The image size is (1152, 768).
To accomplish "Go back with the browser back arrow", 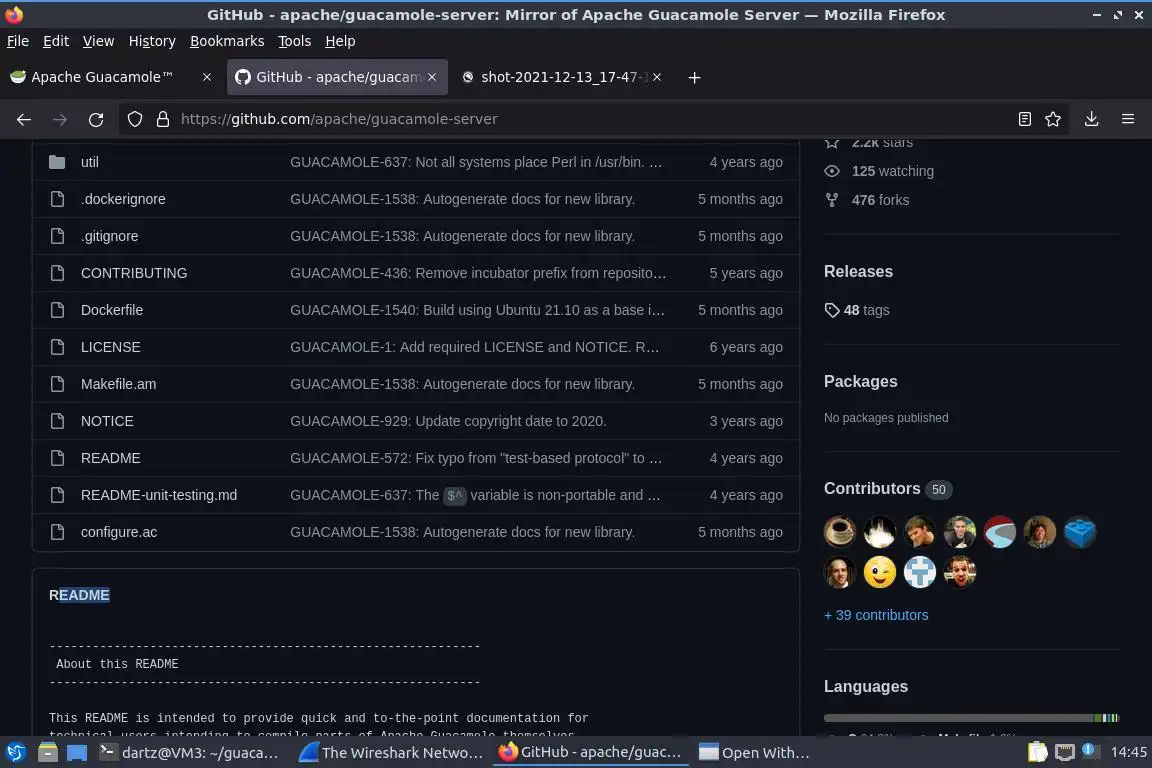I will coord(24,119).
